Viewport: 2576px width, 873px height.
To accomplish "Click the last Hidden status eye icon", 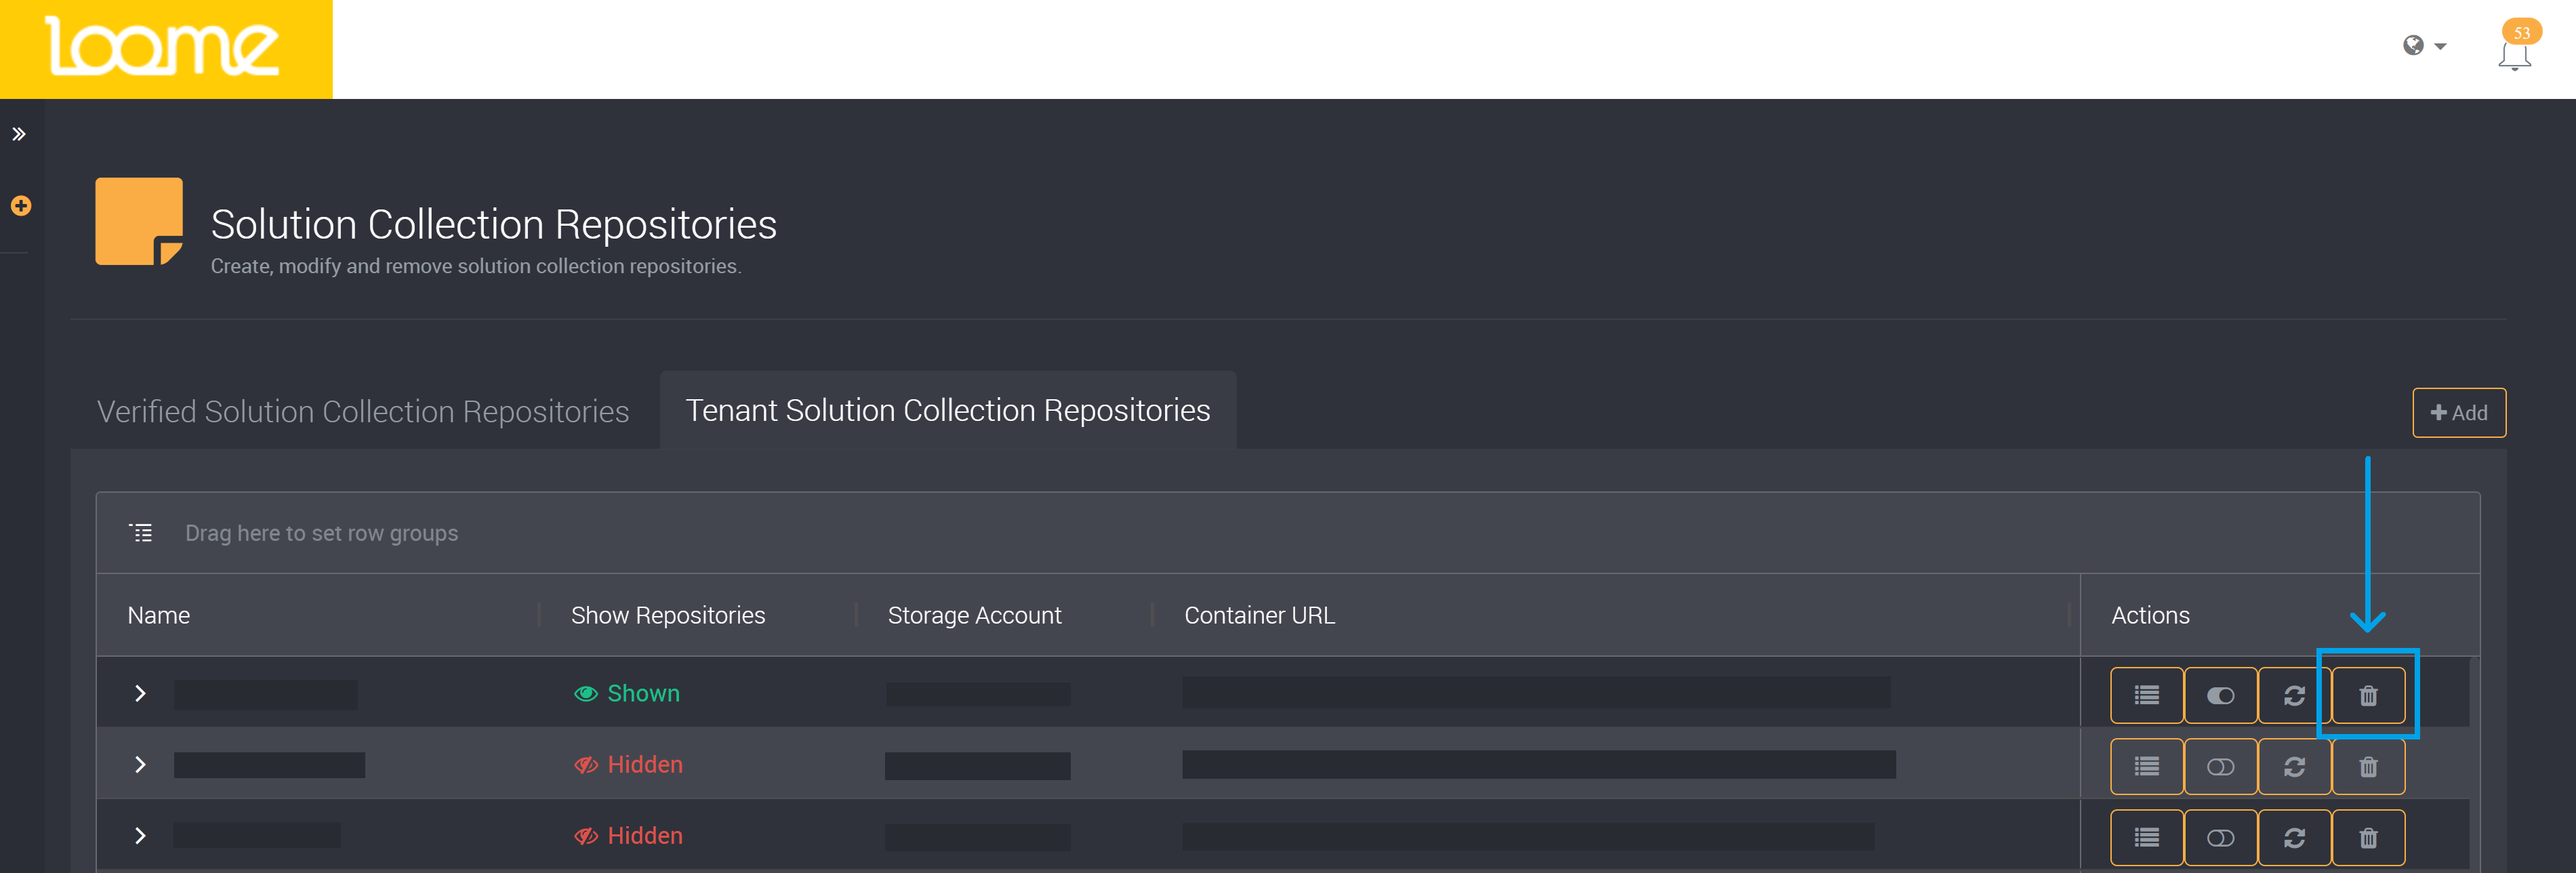I will pos(586,836).
